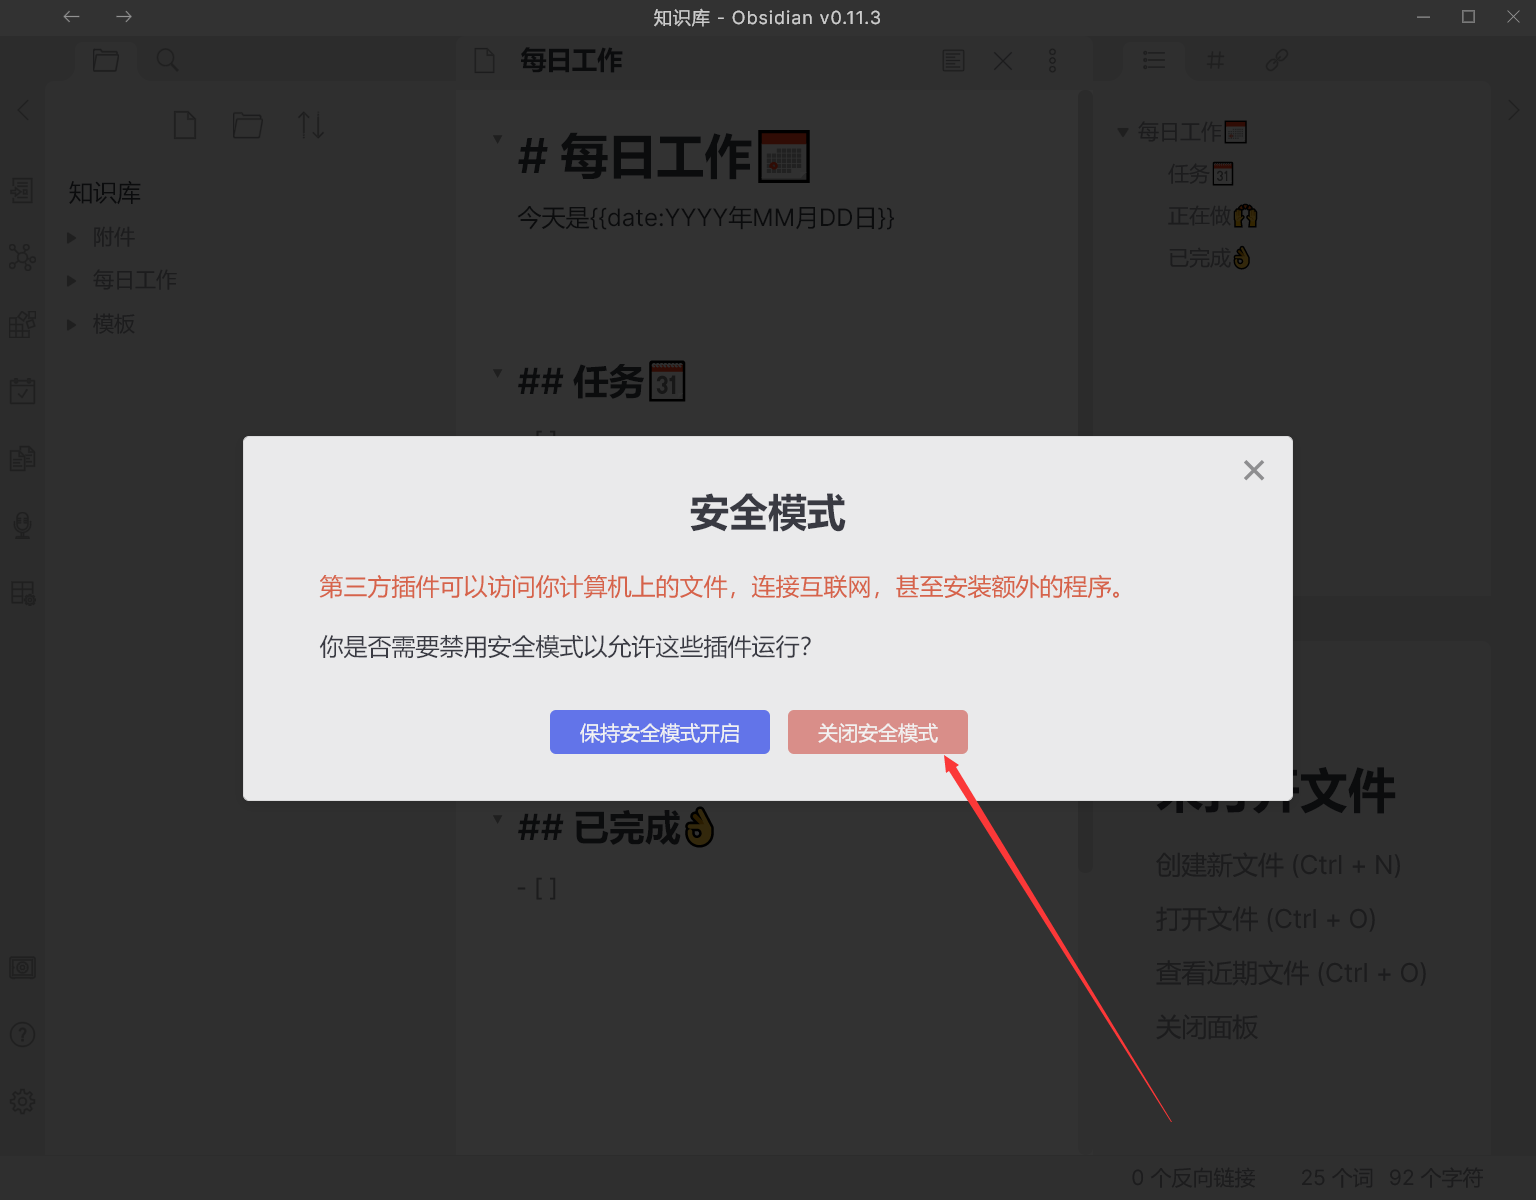
Task: Toggle preview mode for 每日工作 note
Action: pos(954,61)
